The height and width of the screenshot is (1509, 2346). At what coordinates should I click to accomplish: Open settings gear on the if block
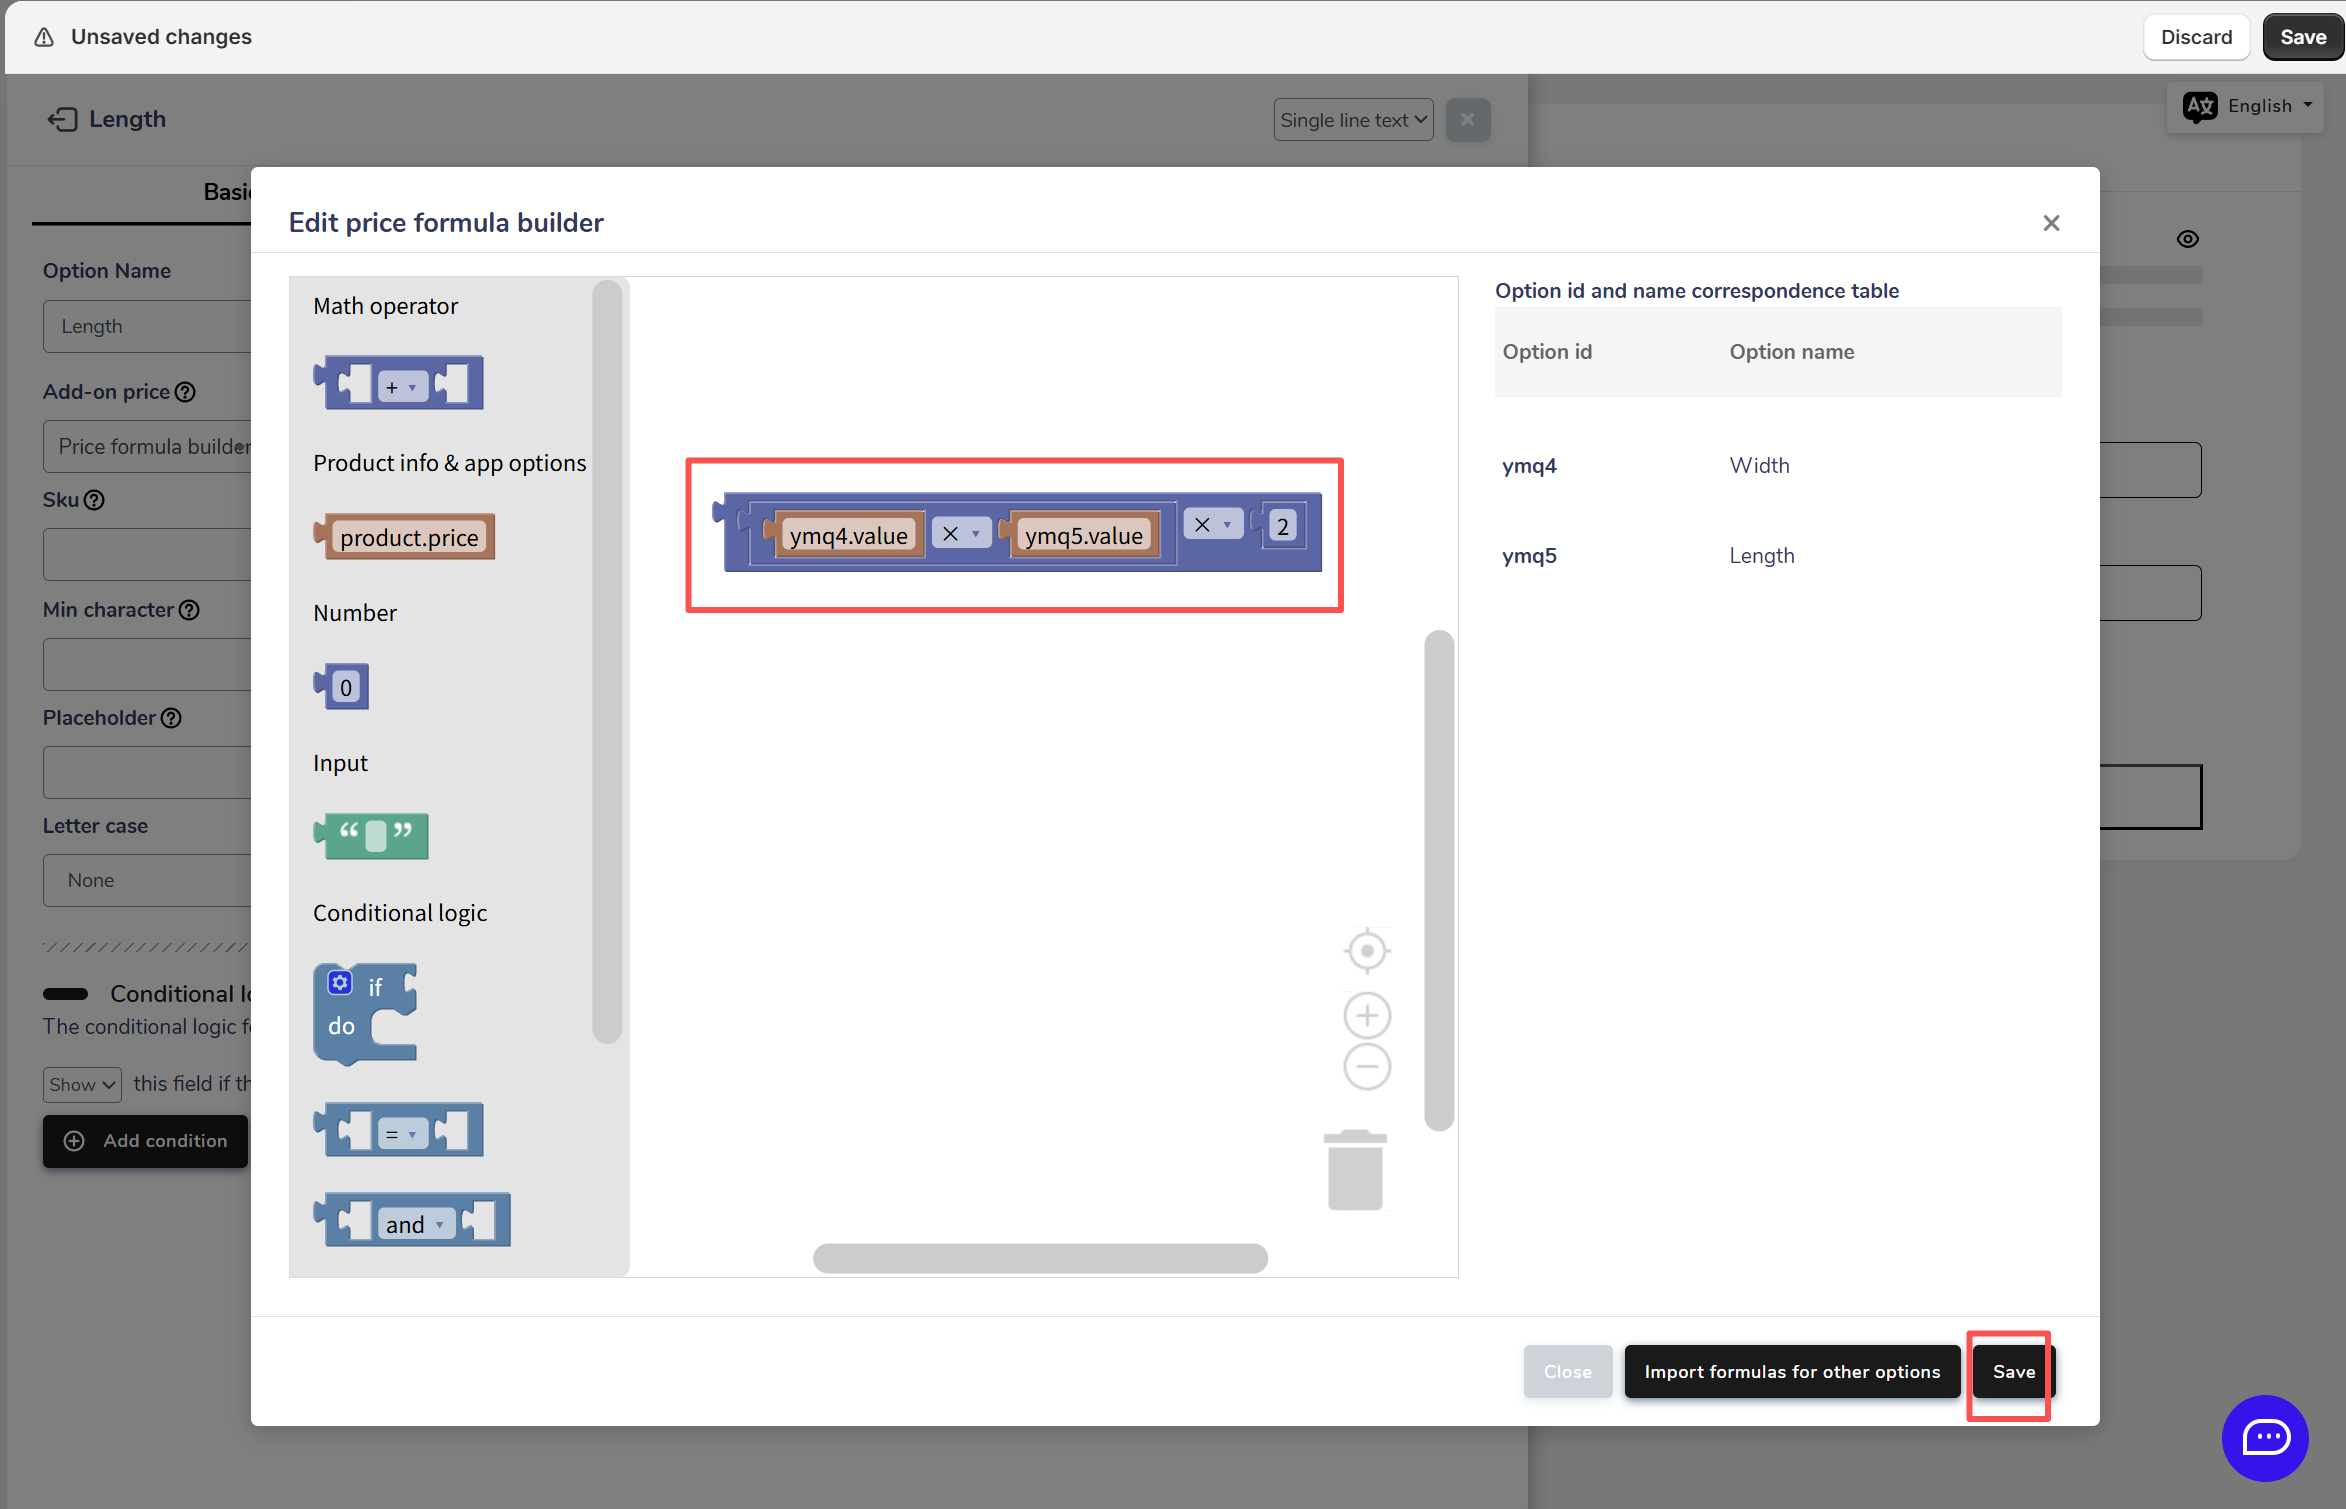coord(340,983)
